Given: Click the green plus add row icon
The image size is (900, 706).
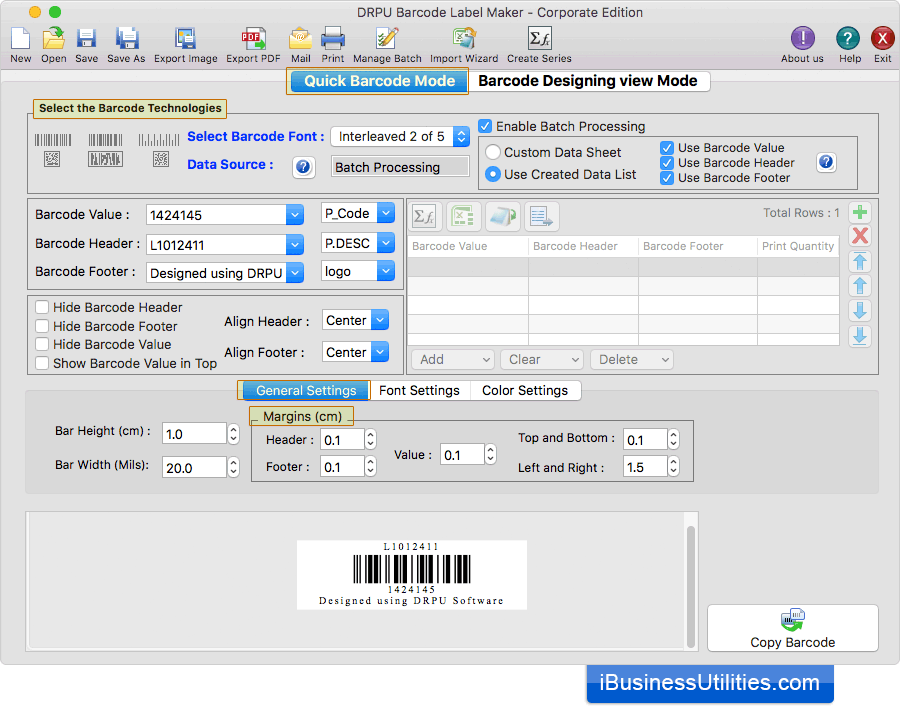Looking at the screenshot, I should pos(860,213).
